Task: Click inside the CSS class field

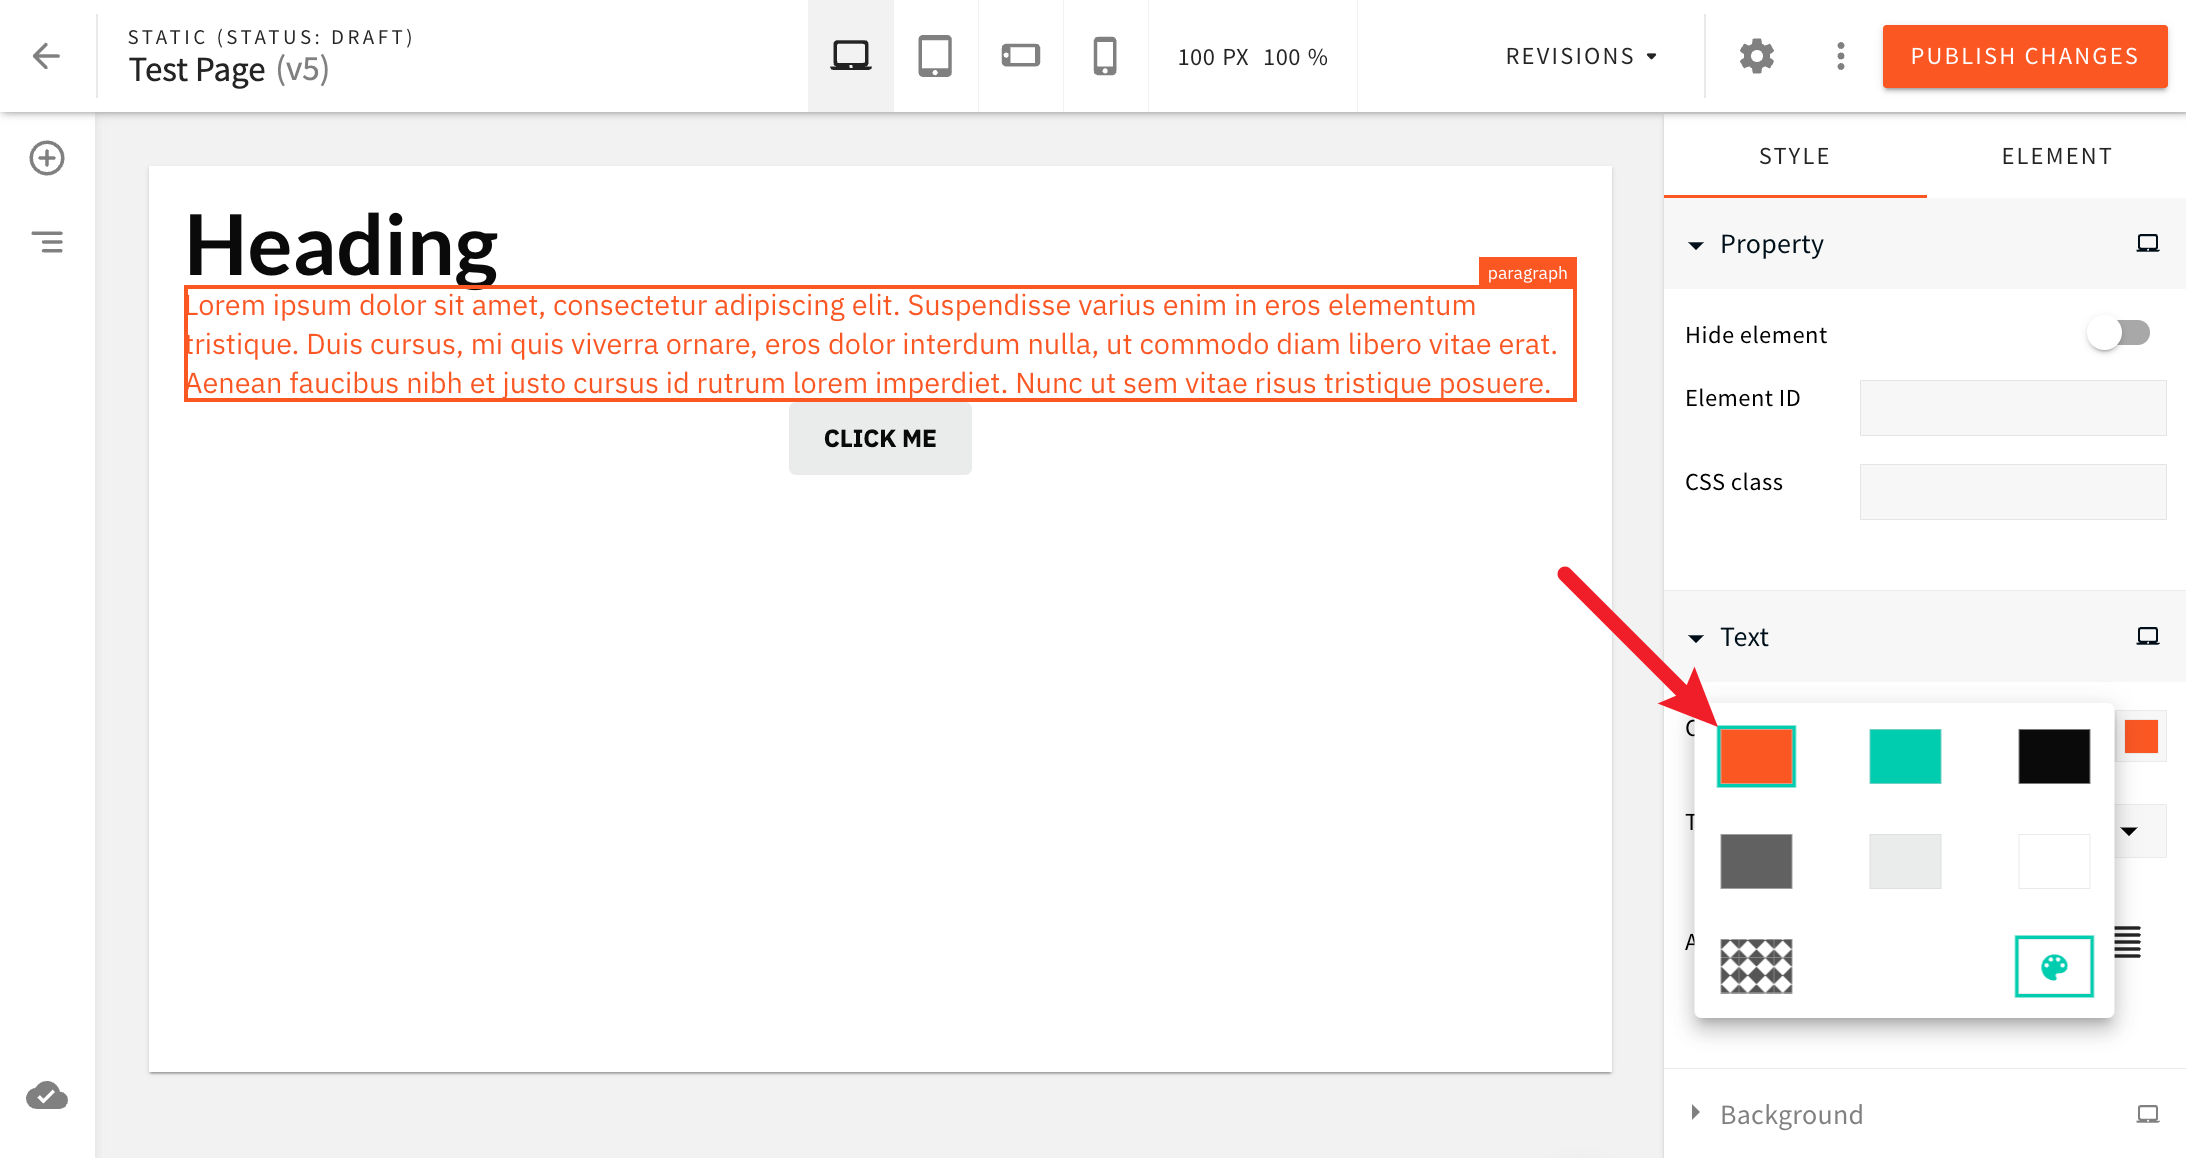Action: tap(2012, 491)
